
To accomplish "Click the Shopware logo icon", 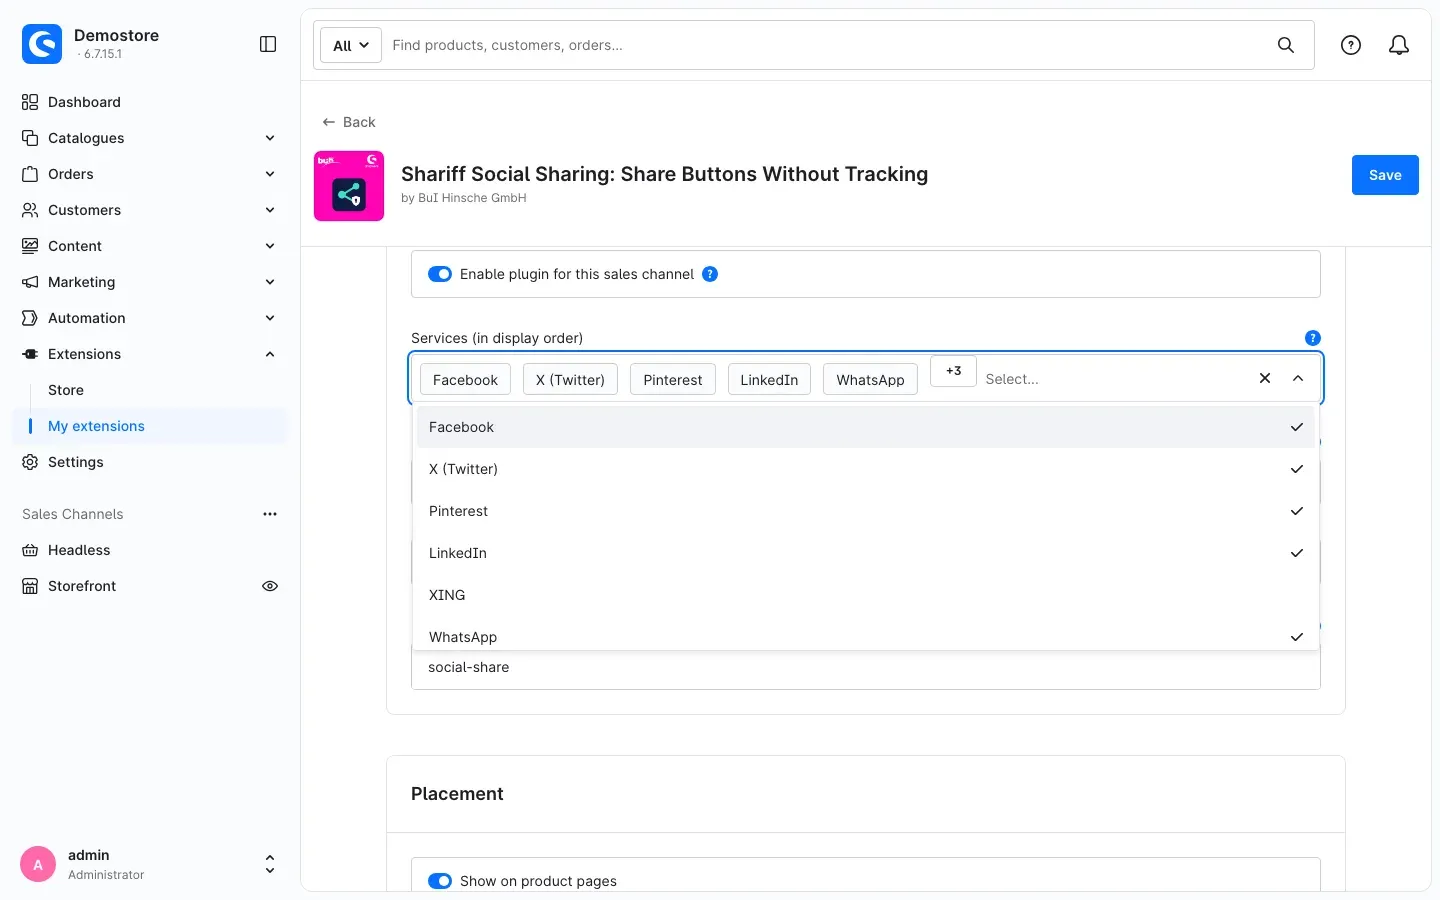I will tap(42, 44).
